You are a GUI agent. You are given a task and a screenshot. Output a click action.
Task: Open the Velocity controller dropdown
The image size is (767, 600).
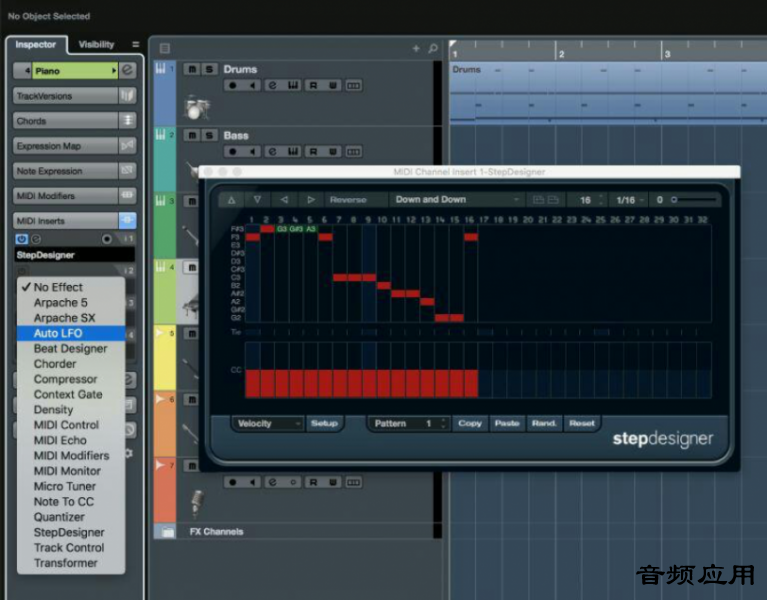268,423
